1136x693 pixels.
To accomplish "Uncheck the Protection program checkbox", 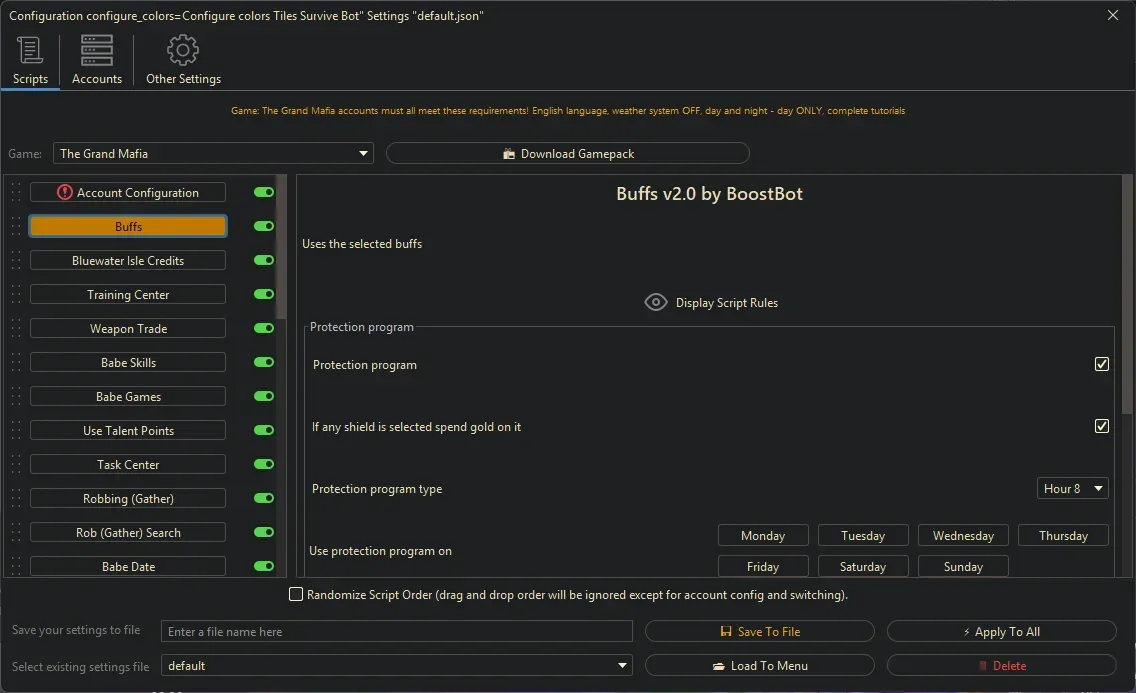I will tap(1101, 364).
